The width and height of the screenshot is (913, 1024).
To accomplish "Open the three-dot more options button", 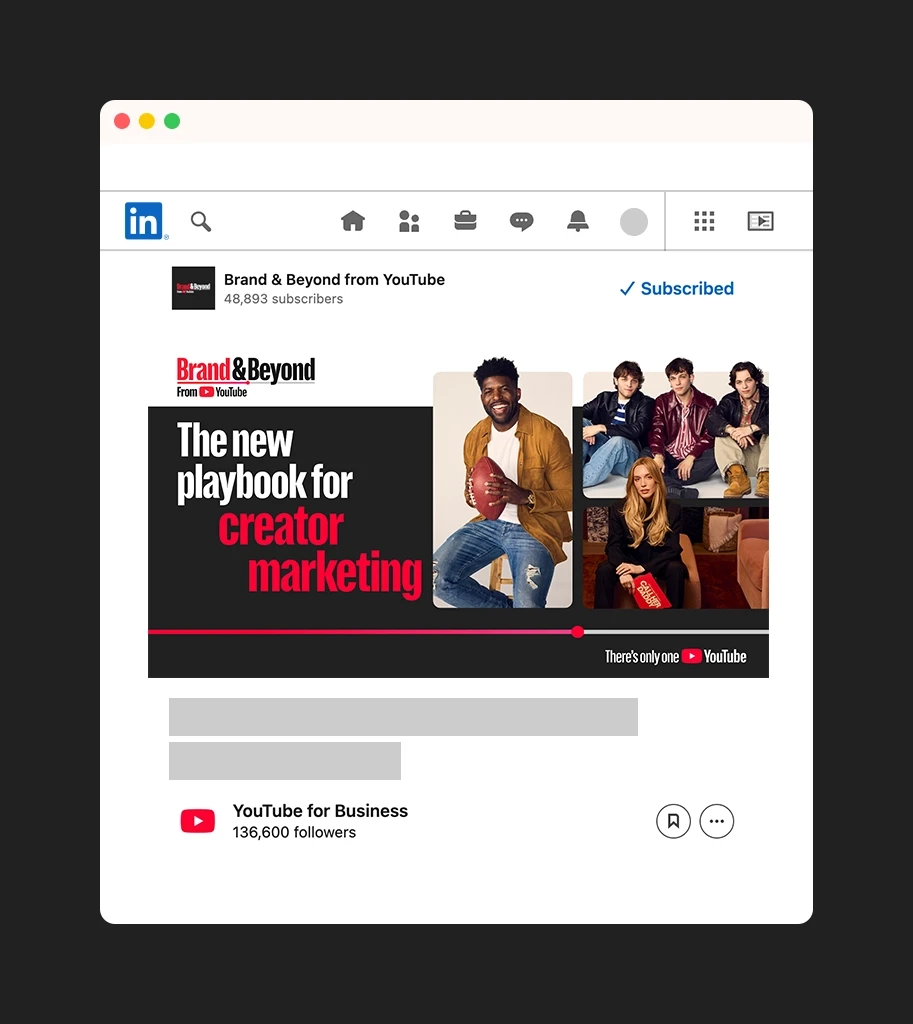I will click(716, 821).
